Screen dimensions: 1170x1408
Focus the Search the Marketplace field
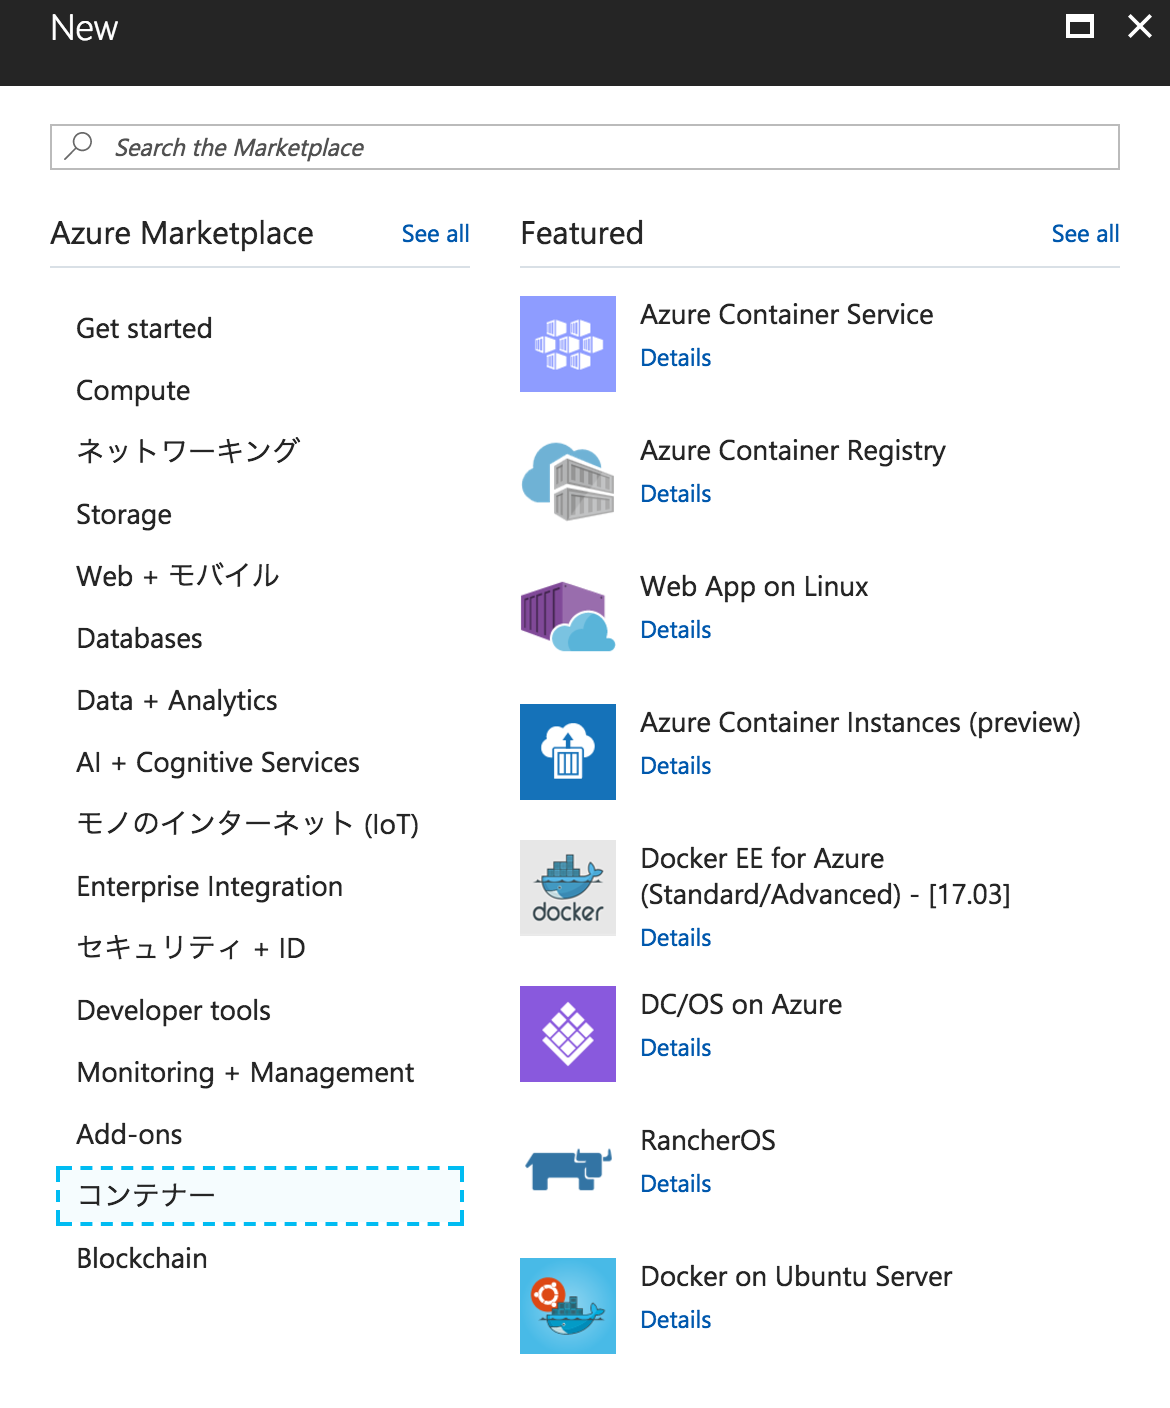[585, 147]
